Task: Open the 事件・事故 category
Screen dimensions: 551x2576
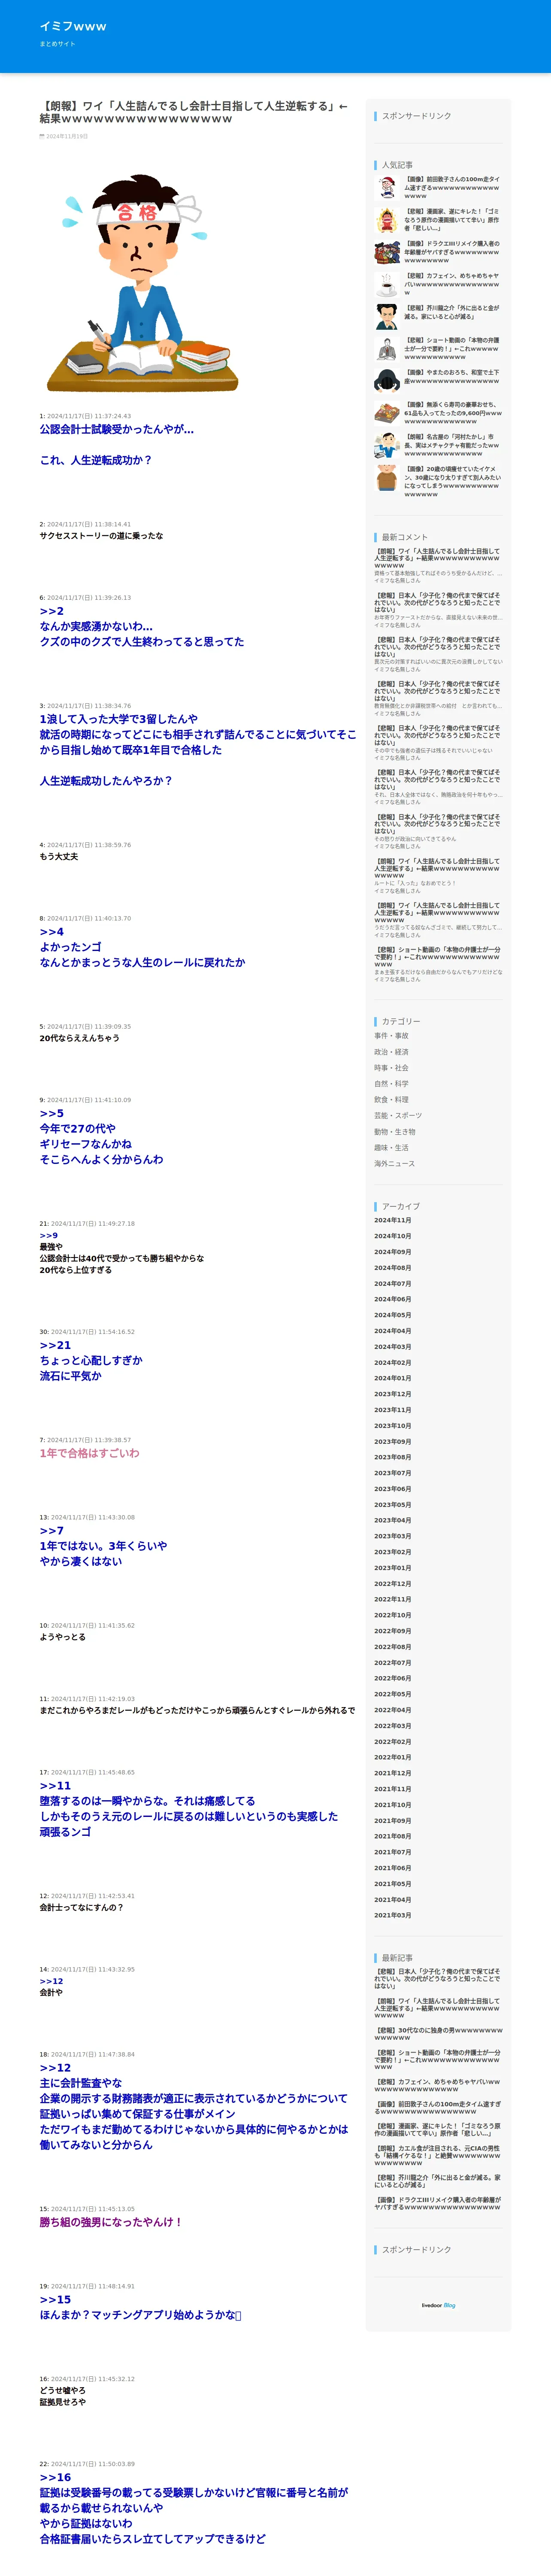Action: (x=391, y=1036)
